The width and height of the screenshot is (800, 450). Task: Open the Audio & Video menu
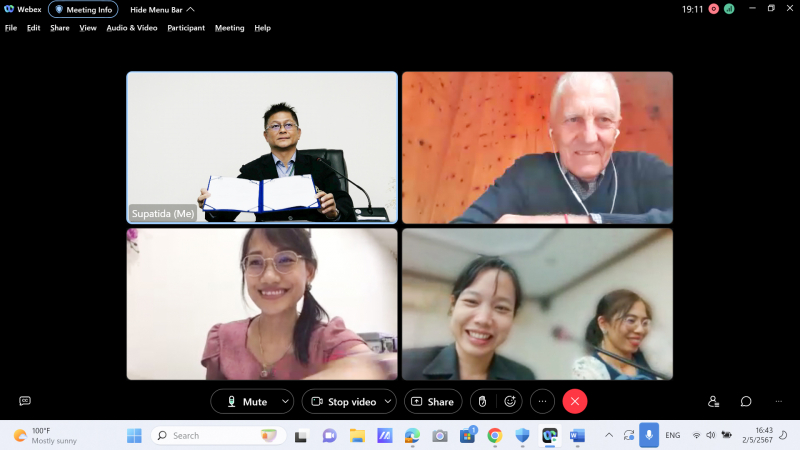(132, 28)
